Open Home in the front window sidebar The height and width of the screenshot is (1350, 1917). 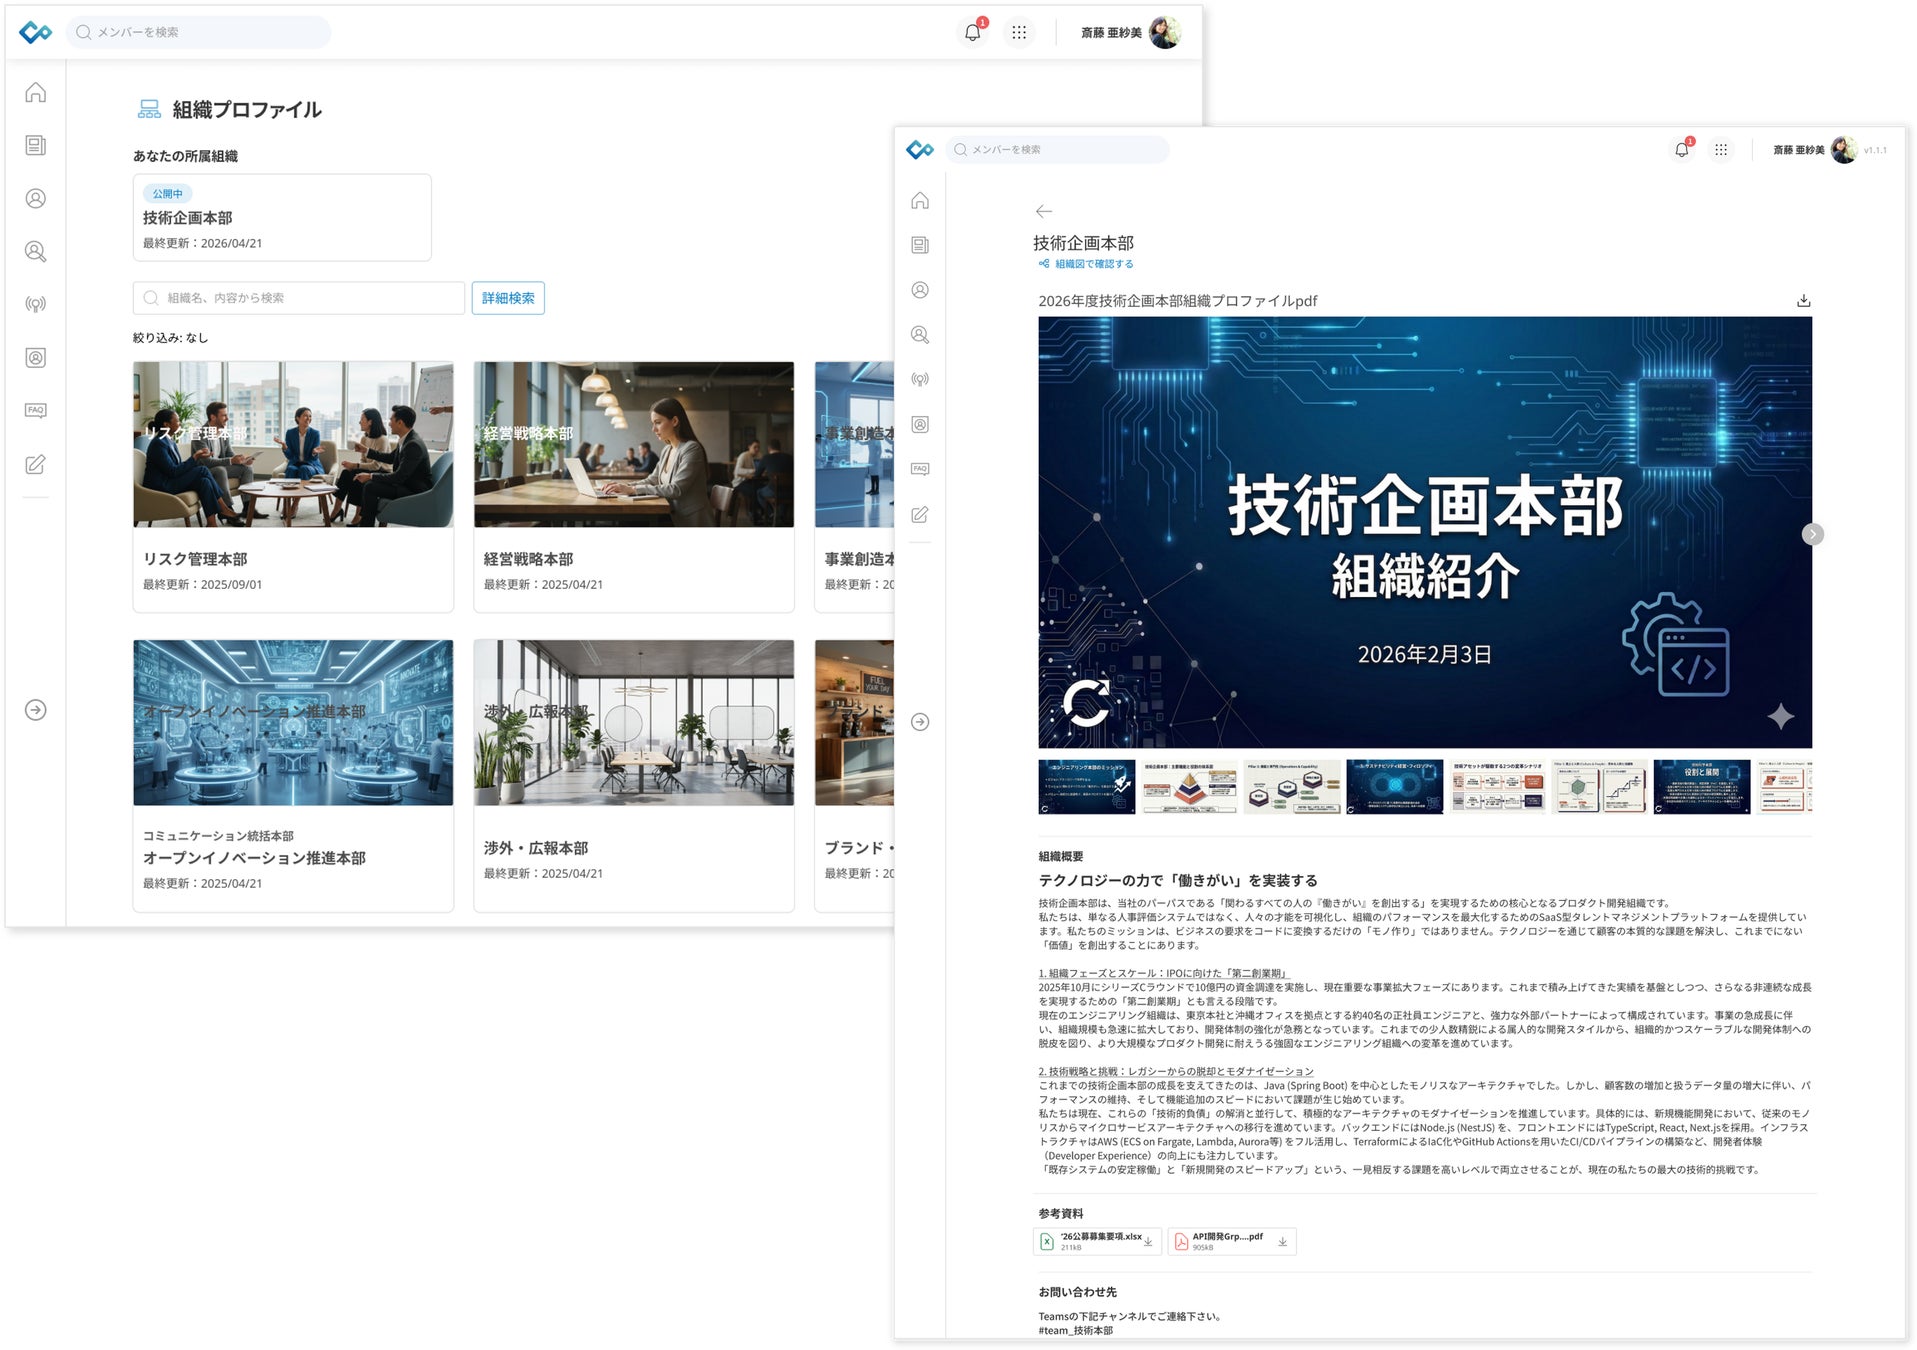tap(920, 201)
